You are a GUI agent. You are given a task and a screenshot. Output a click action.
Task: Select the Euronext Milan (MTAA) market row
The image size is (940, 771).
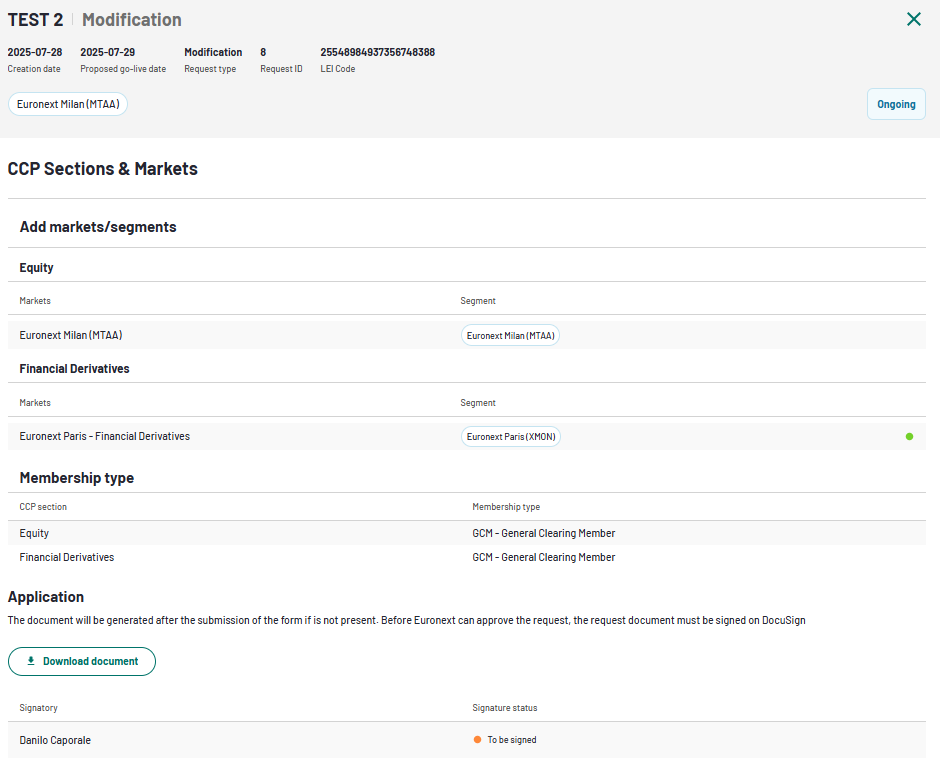tap(466, 335)
